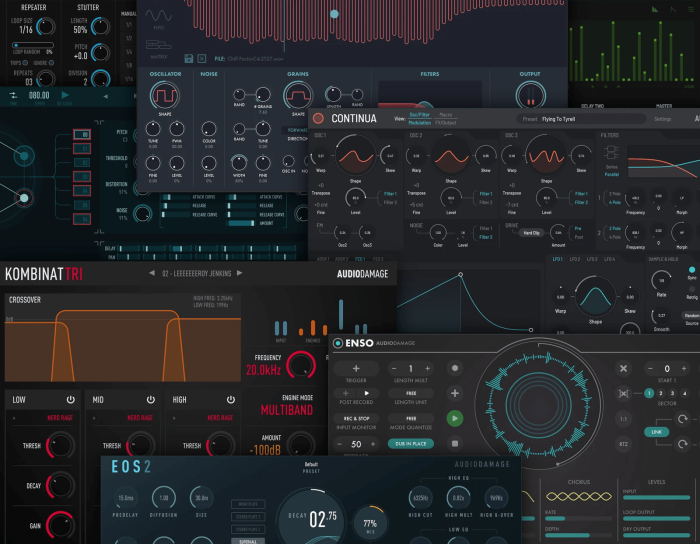Screen dimensions: 700x544
Task: Open REC & STOP input monitor selector
Action: (x=356, y=419)
